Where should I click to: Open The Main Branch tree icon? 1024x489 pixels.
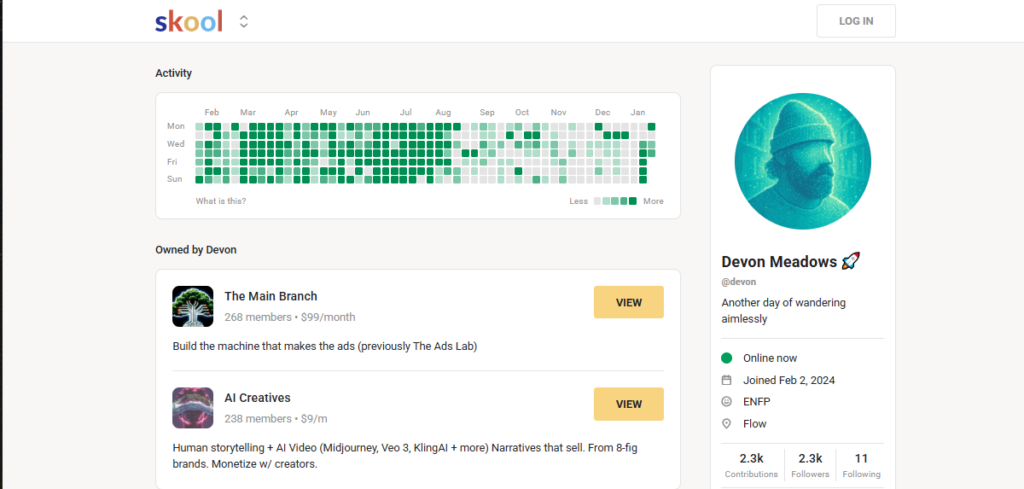tap(193, 306)
